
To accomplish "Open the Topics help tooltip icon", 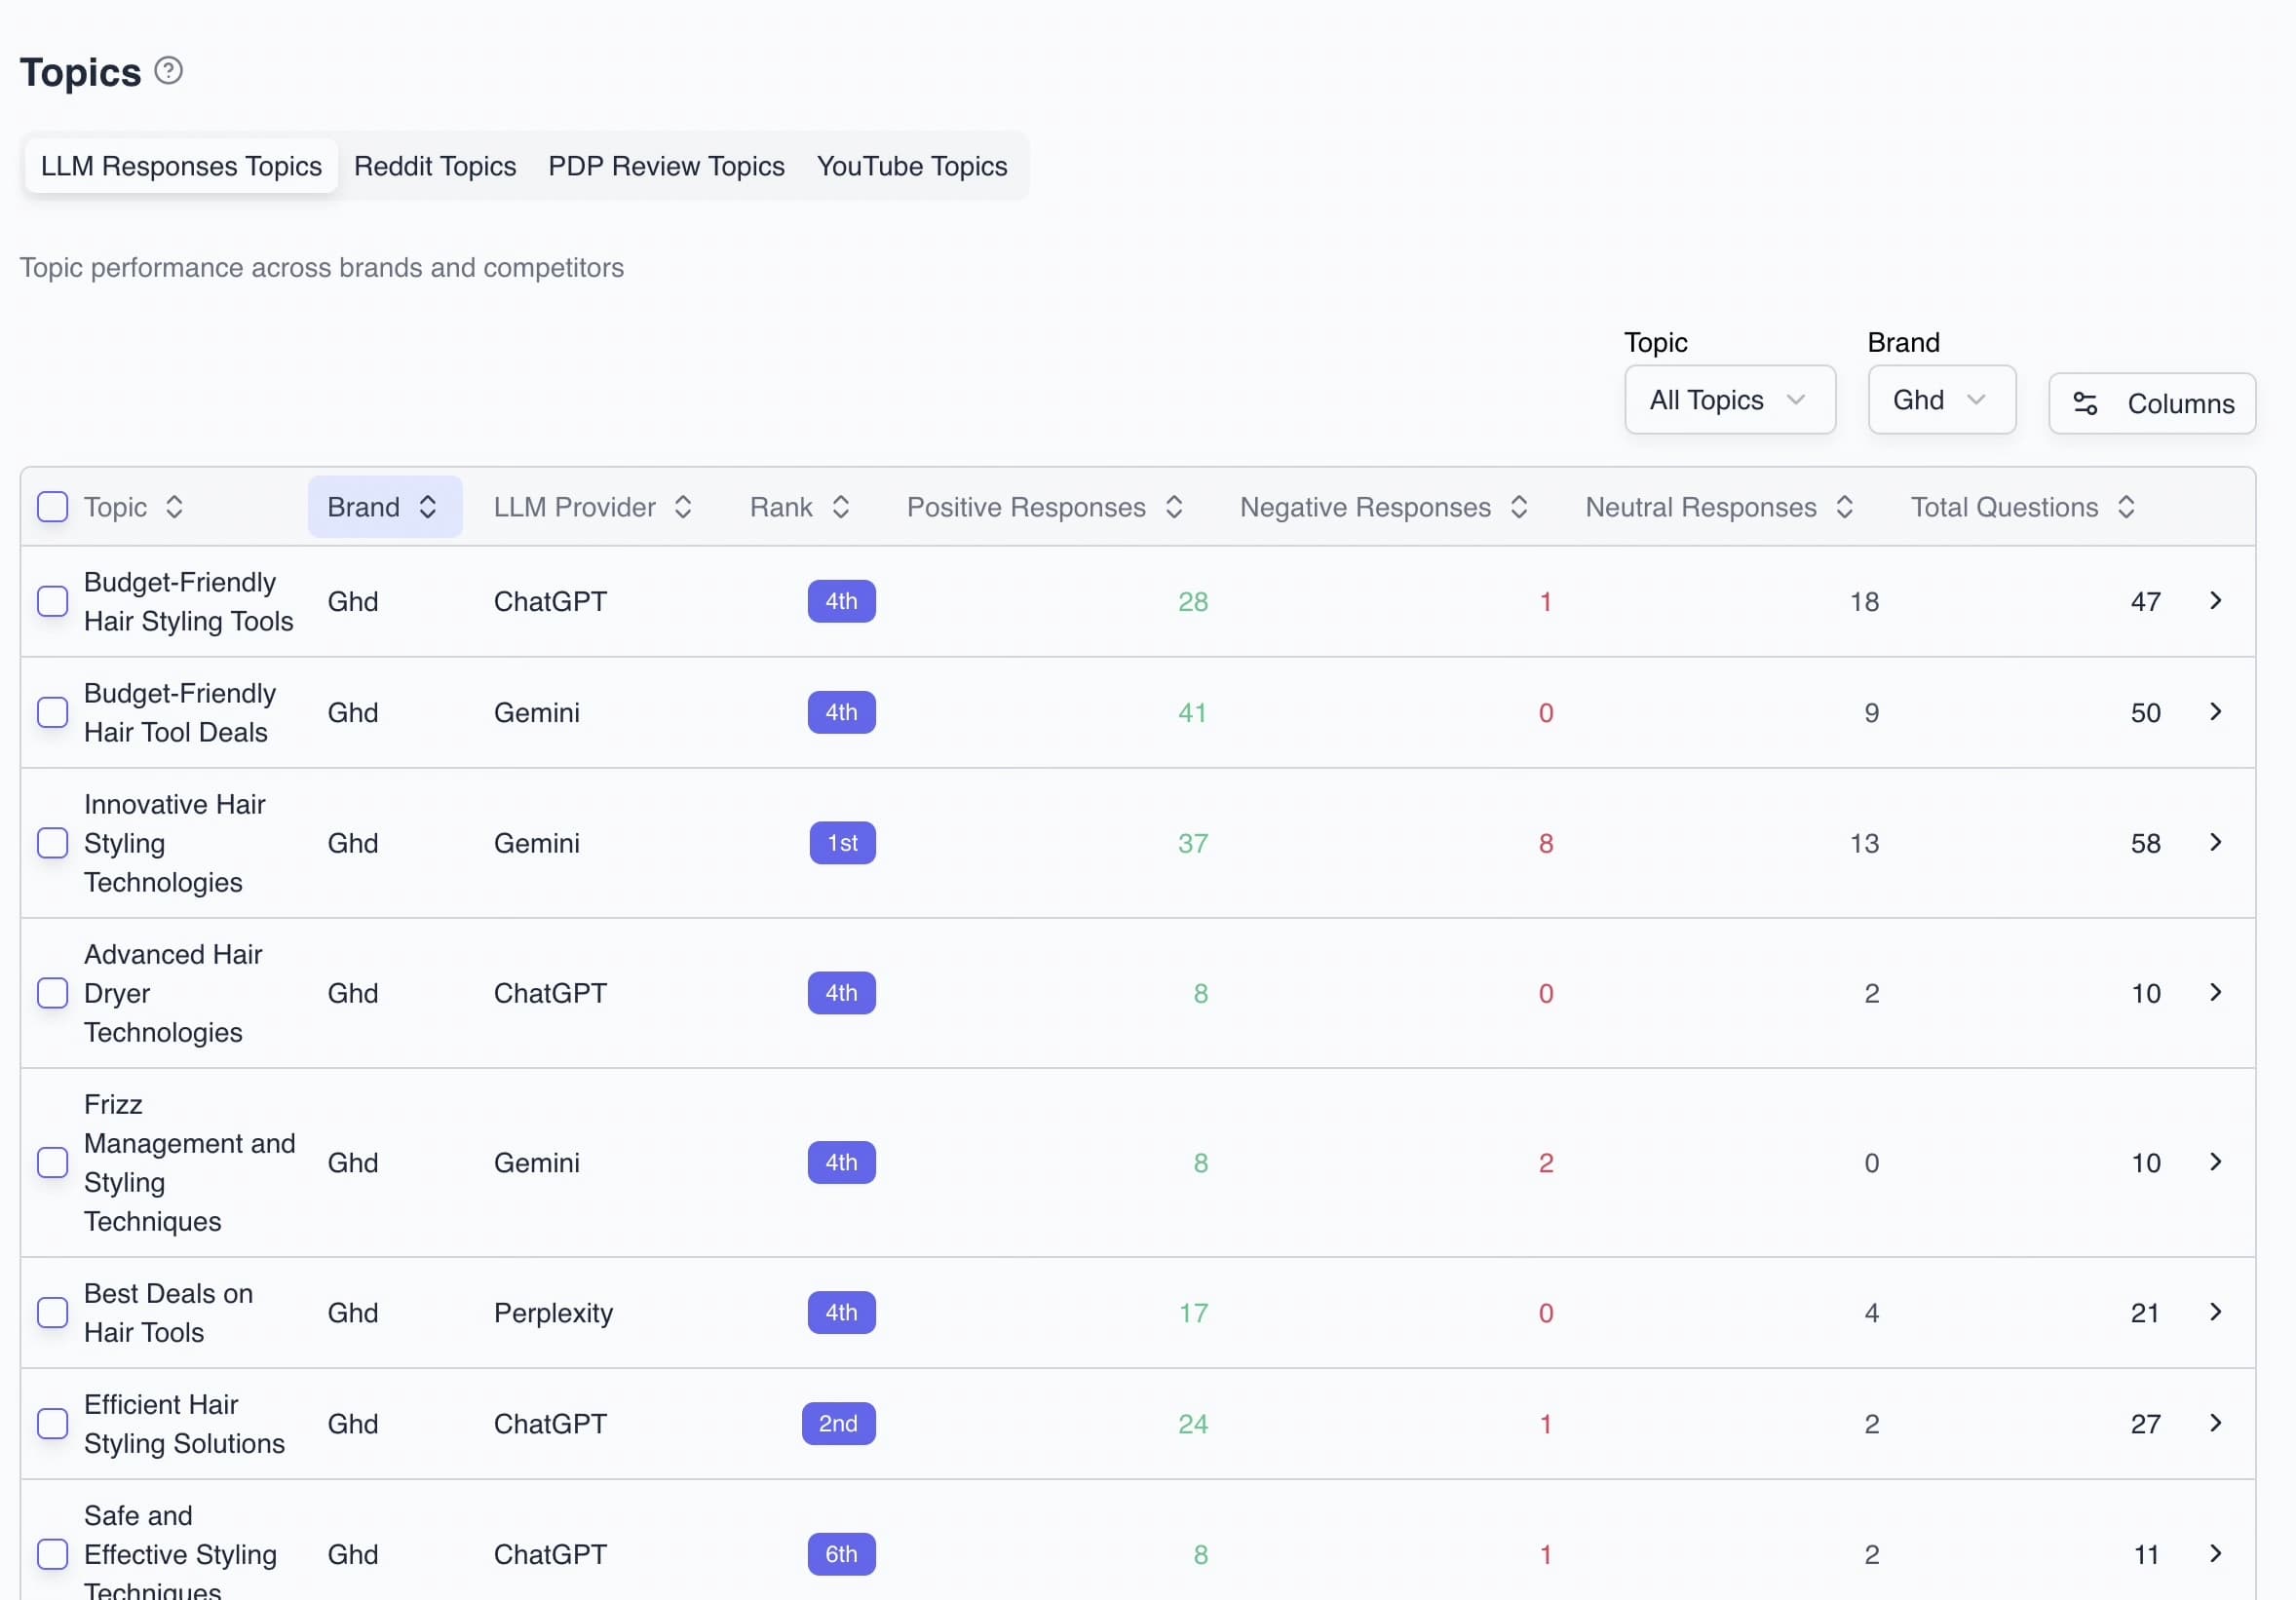I will pyautogui.click(x=168, y=70).
